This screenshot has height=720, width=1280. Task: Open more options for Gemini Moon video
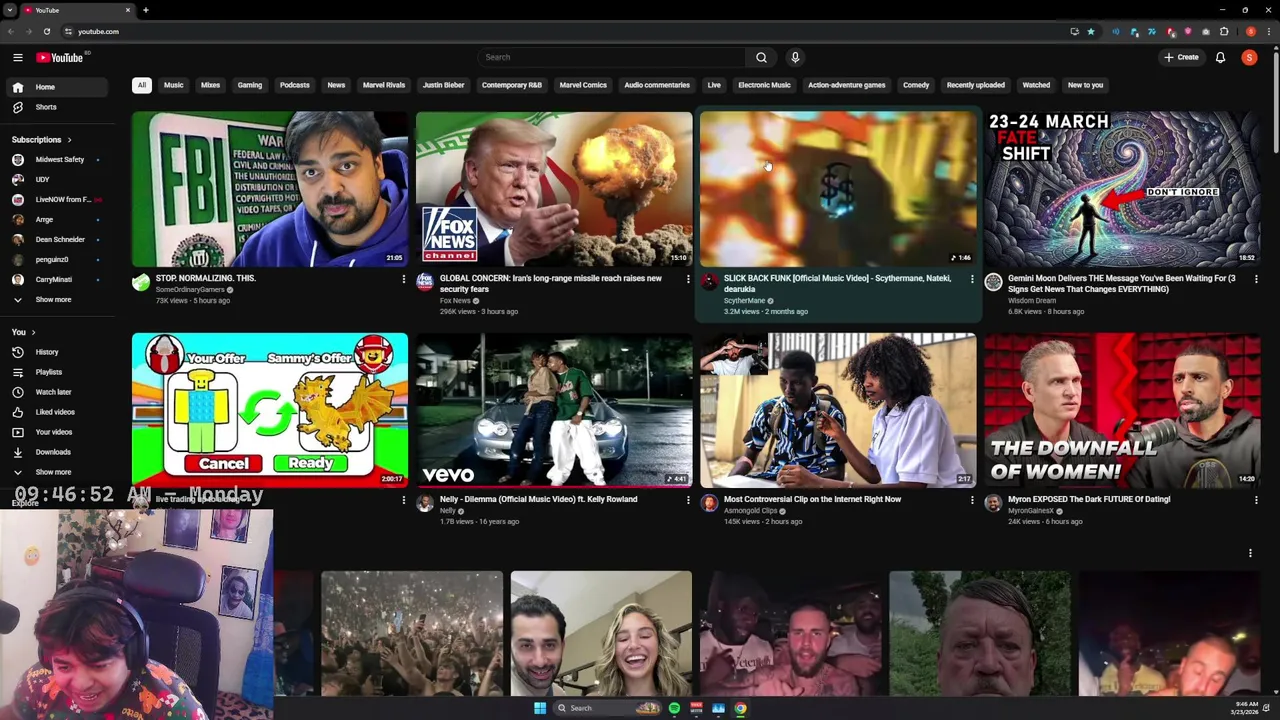pos(1256,279)
